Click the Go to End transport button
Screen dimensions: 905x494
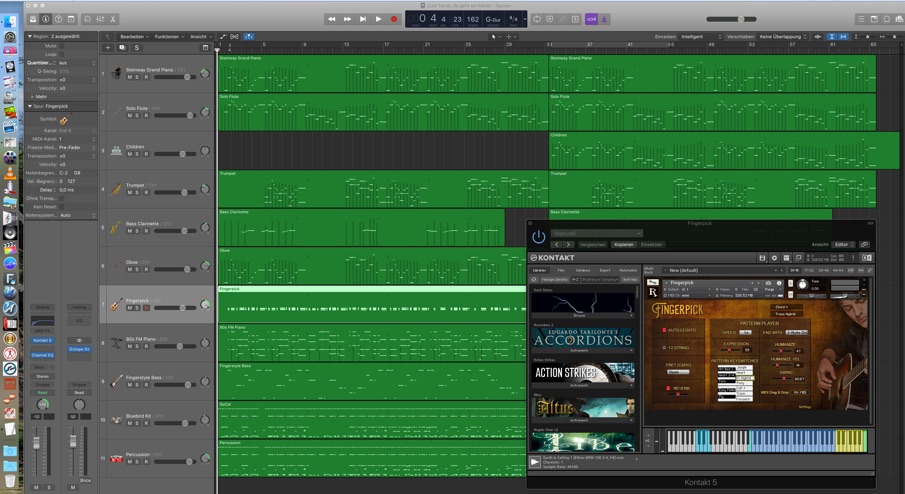362,19
